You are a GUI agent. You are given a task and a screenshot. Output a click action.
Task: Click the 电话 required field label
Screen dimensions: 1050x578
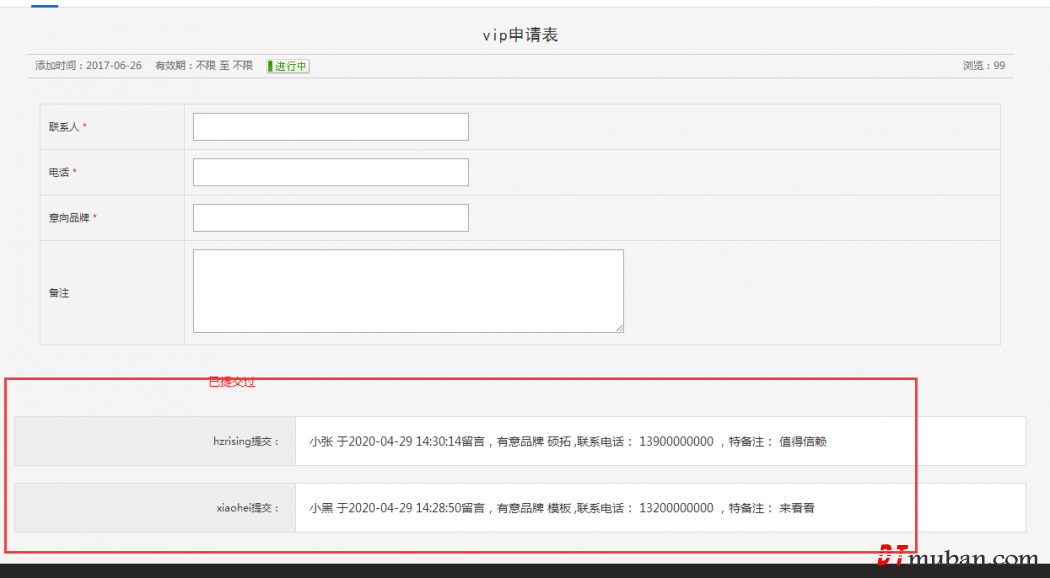click(x=62, y=172)
